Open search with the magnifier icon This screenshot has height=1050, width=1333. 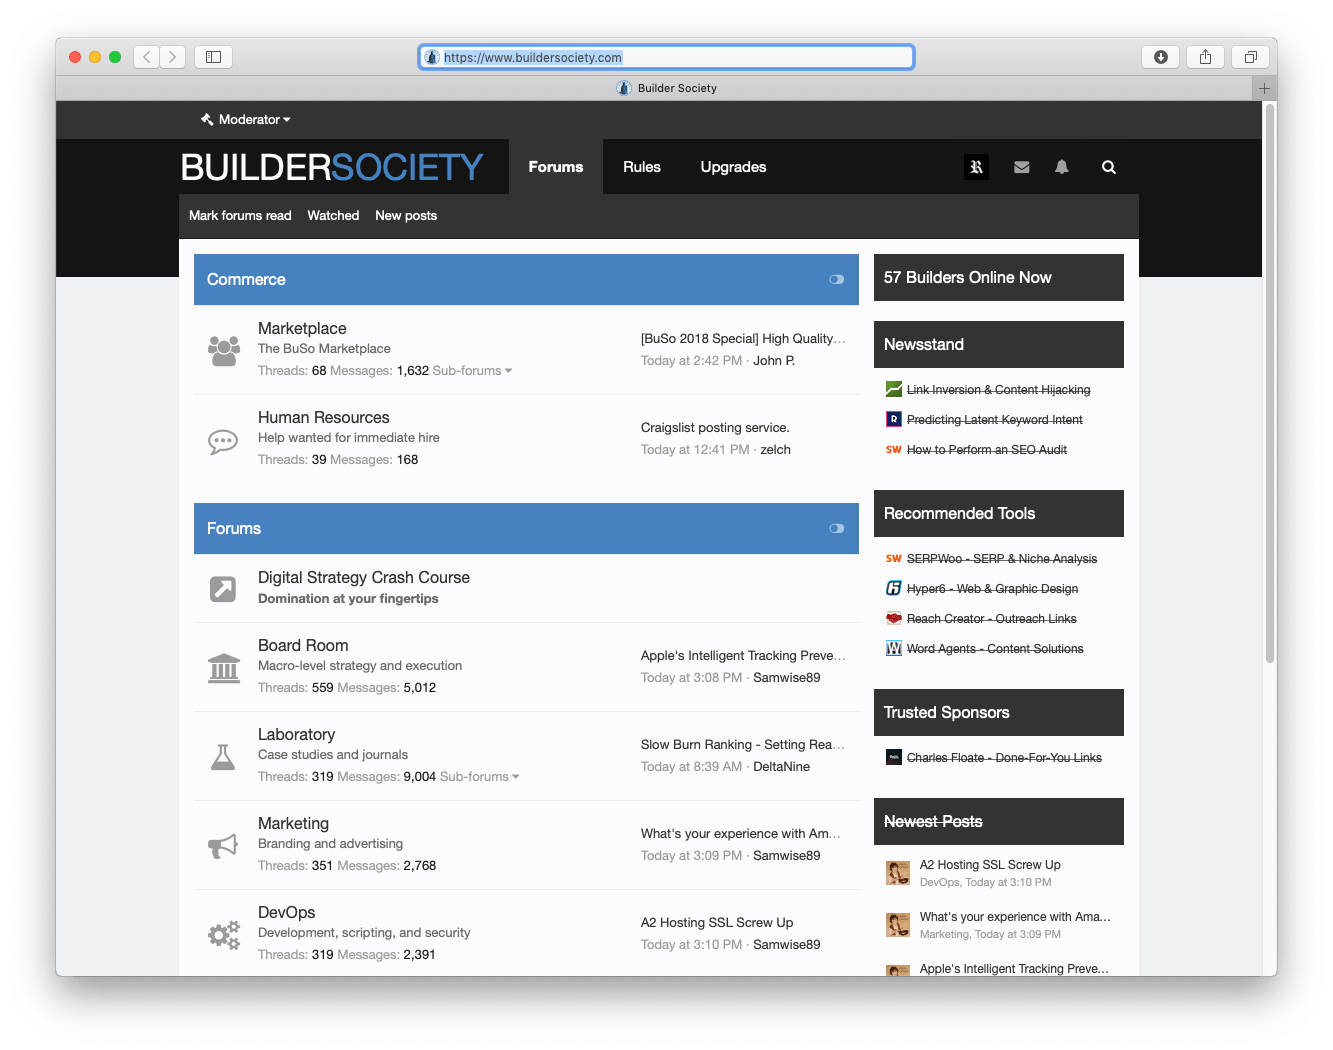tap(1109, 167)
